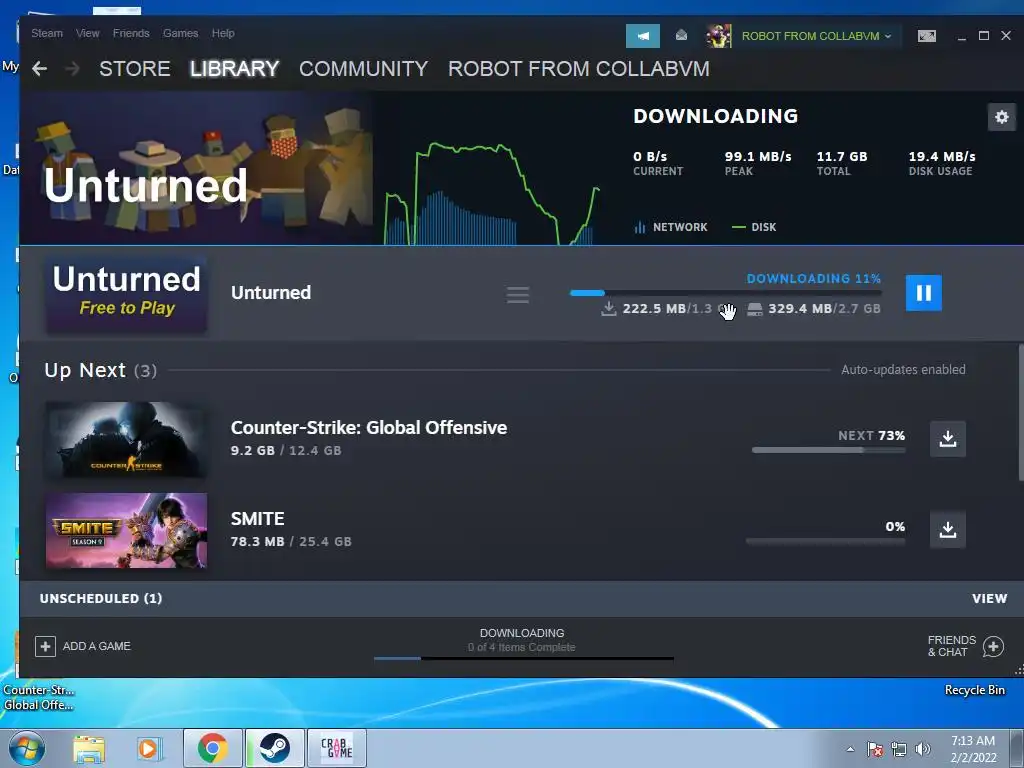1024x768 pixels.
Task: Switch to the STORE tab
Action: 135,69
